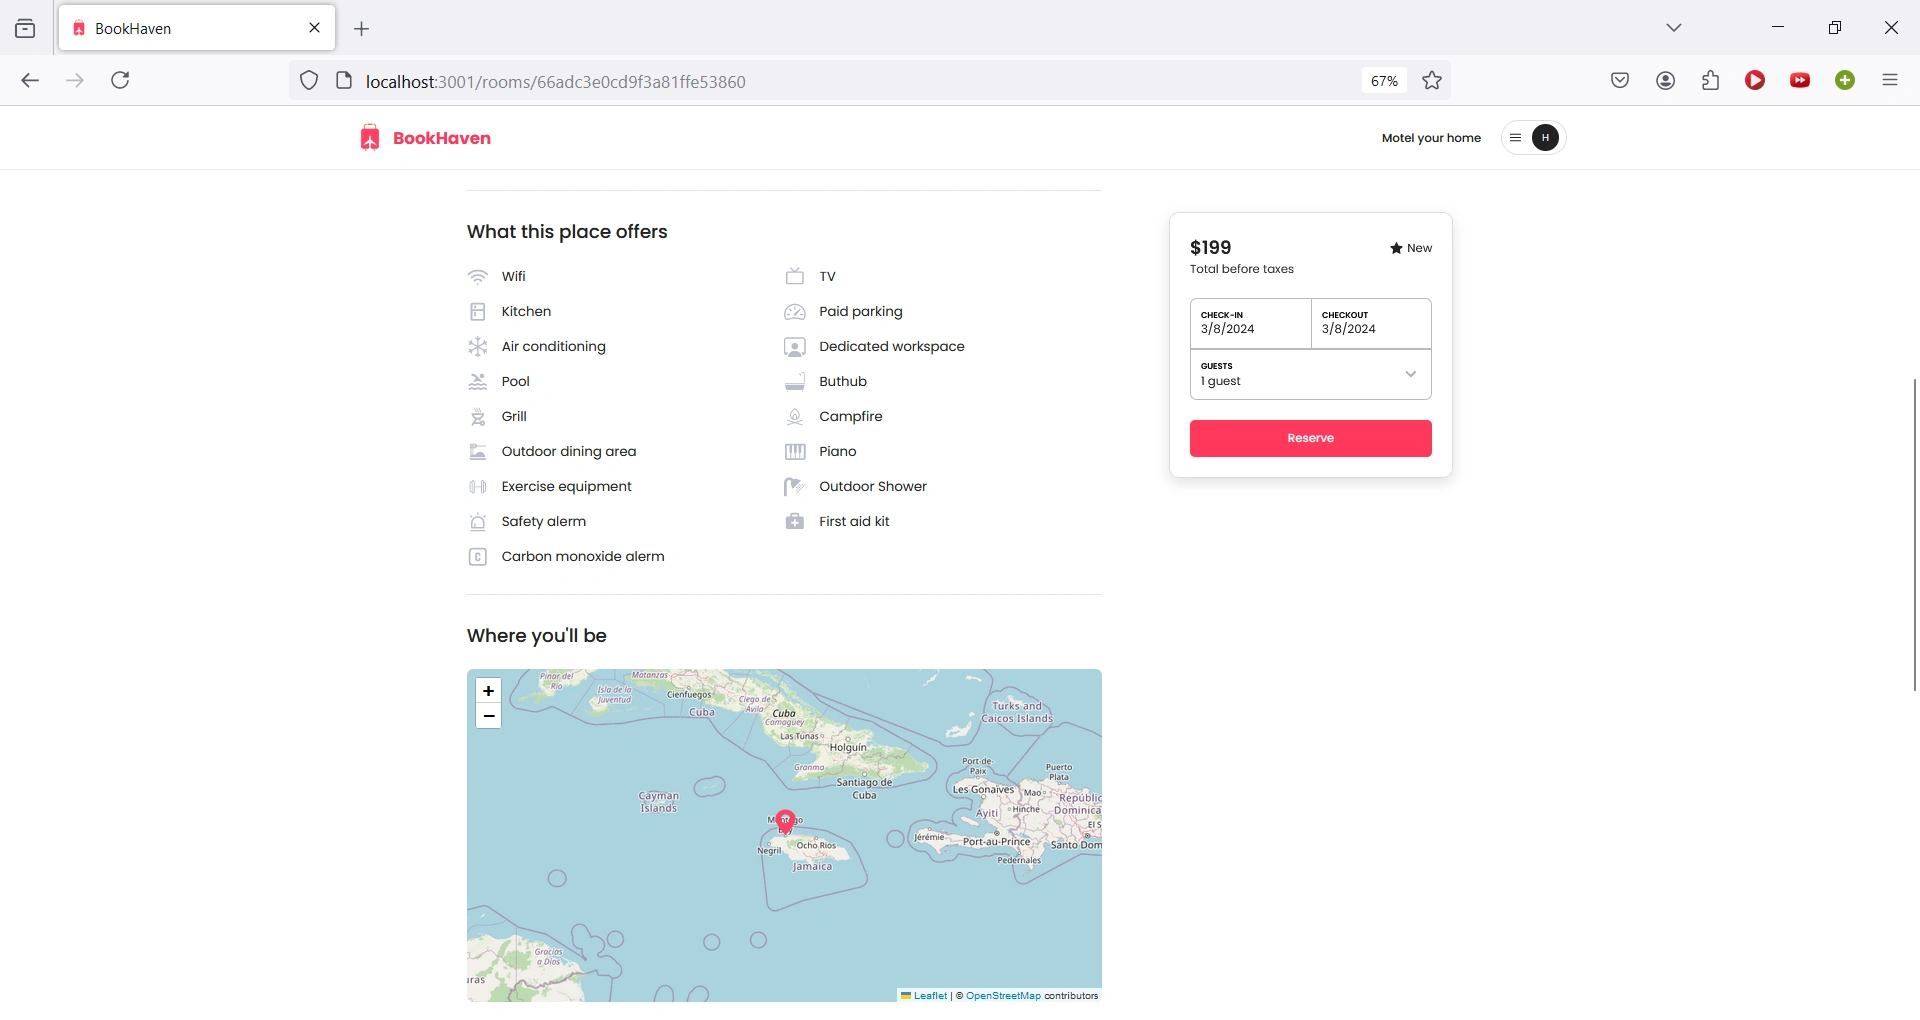List all tabs dropdown arrow
The height and width of the screenshot is (1020, 1920).
(x=1675, y=28)
